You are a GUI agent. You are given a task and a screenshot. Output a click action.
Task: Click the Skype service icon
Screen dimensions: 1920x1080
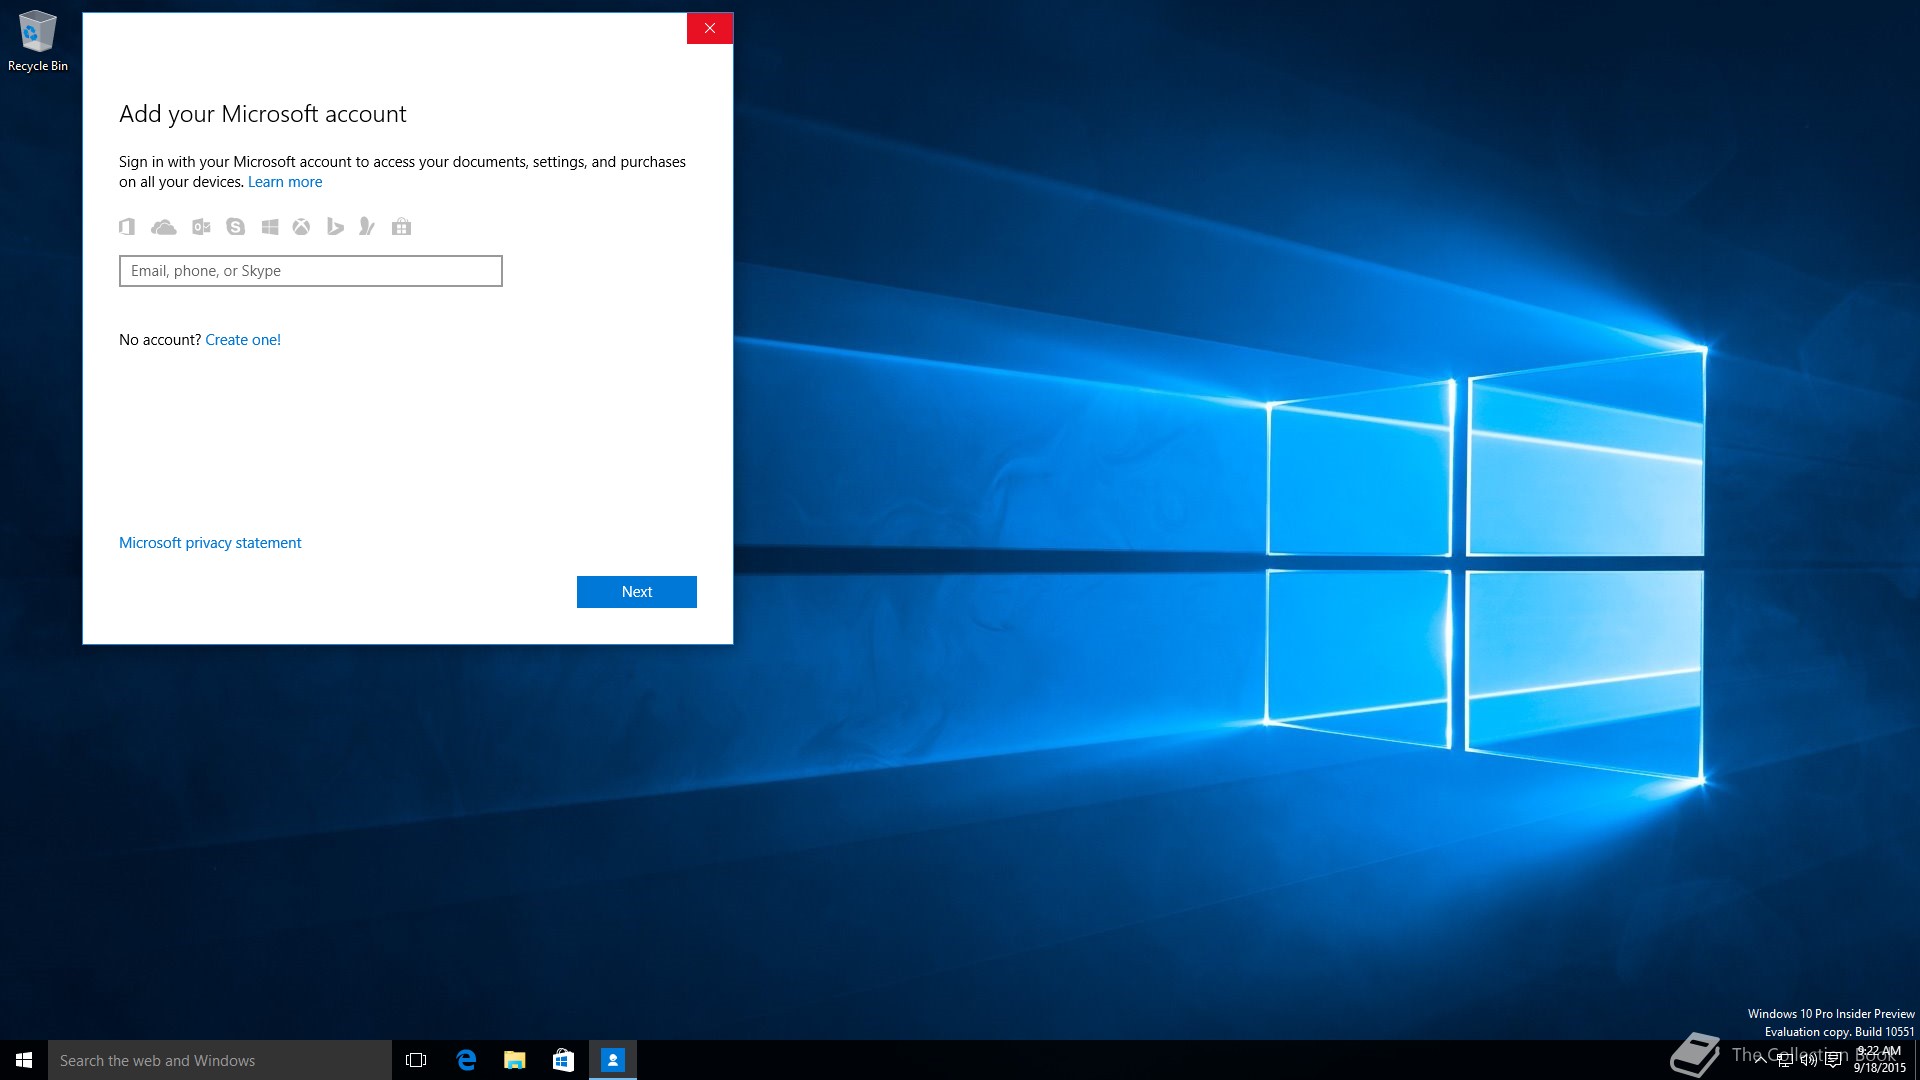point(235,227)
